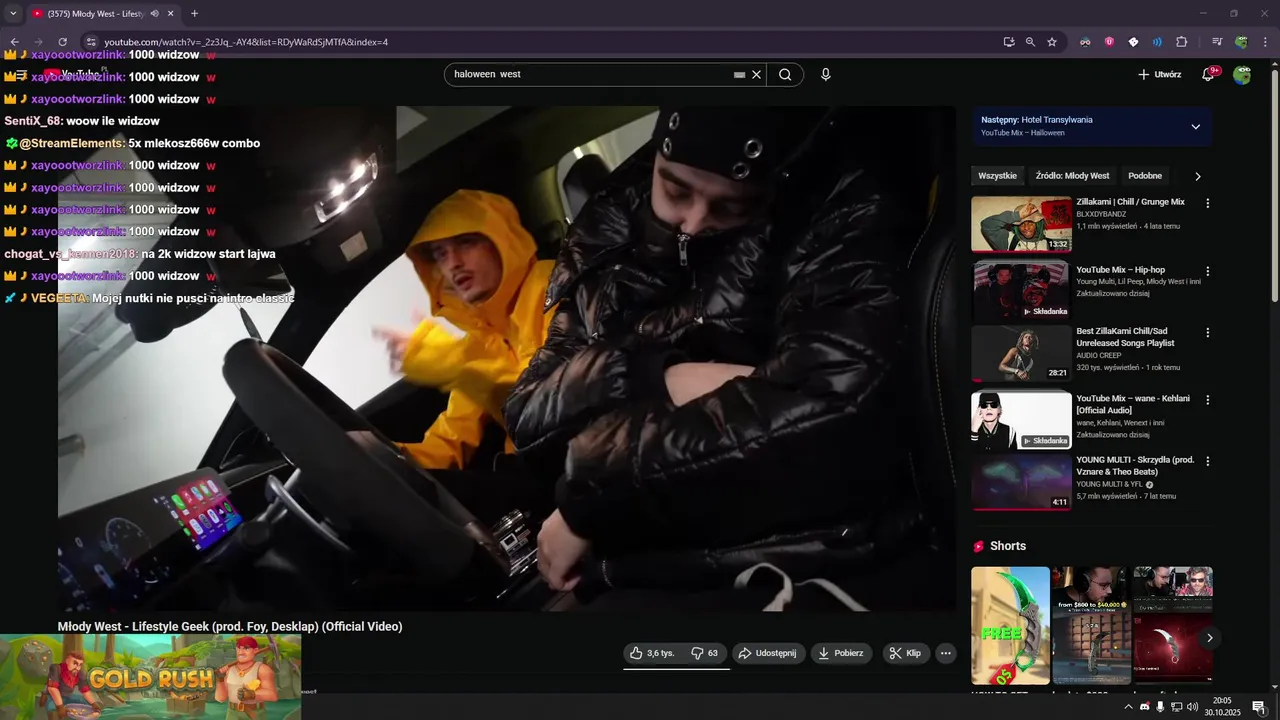Open the Windows notification center
The height and width of the screenshot is (720, 1280).
coord(1259,707)
